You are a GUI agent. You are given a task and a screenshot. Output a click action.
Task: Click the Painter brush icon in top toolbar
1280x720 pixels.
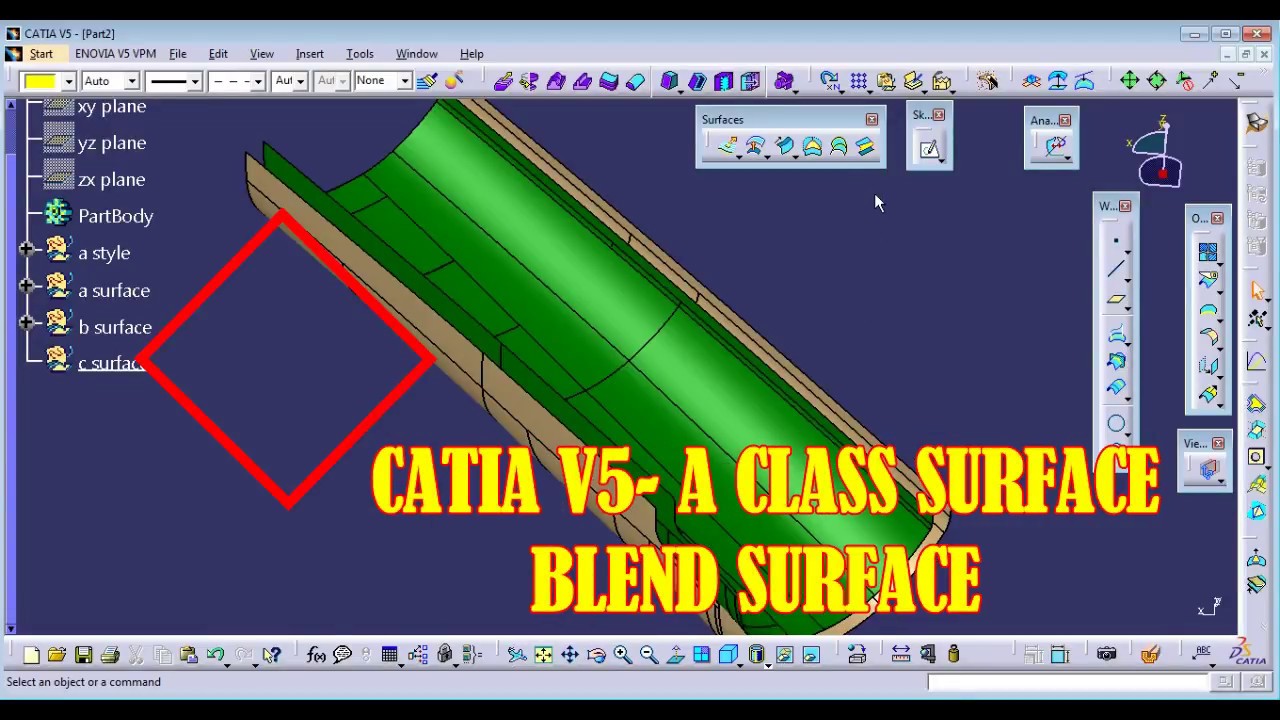(x=426, y=81)
